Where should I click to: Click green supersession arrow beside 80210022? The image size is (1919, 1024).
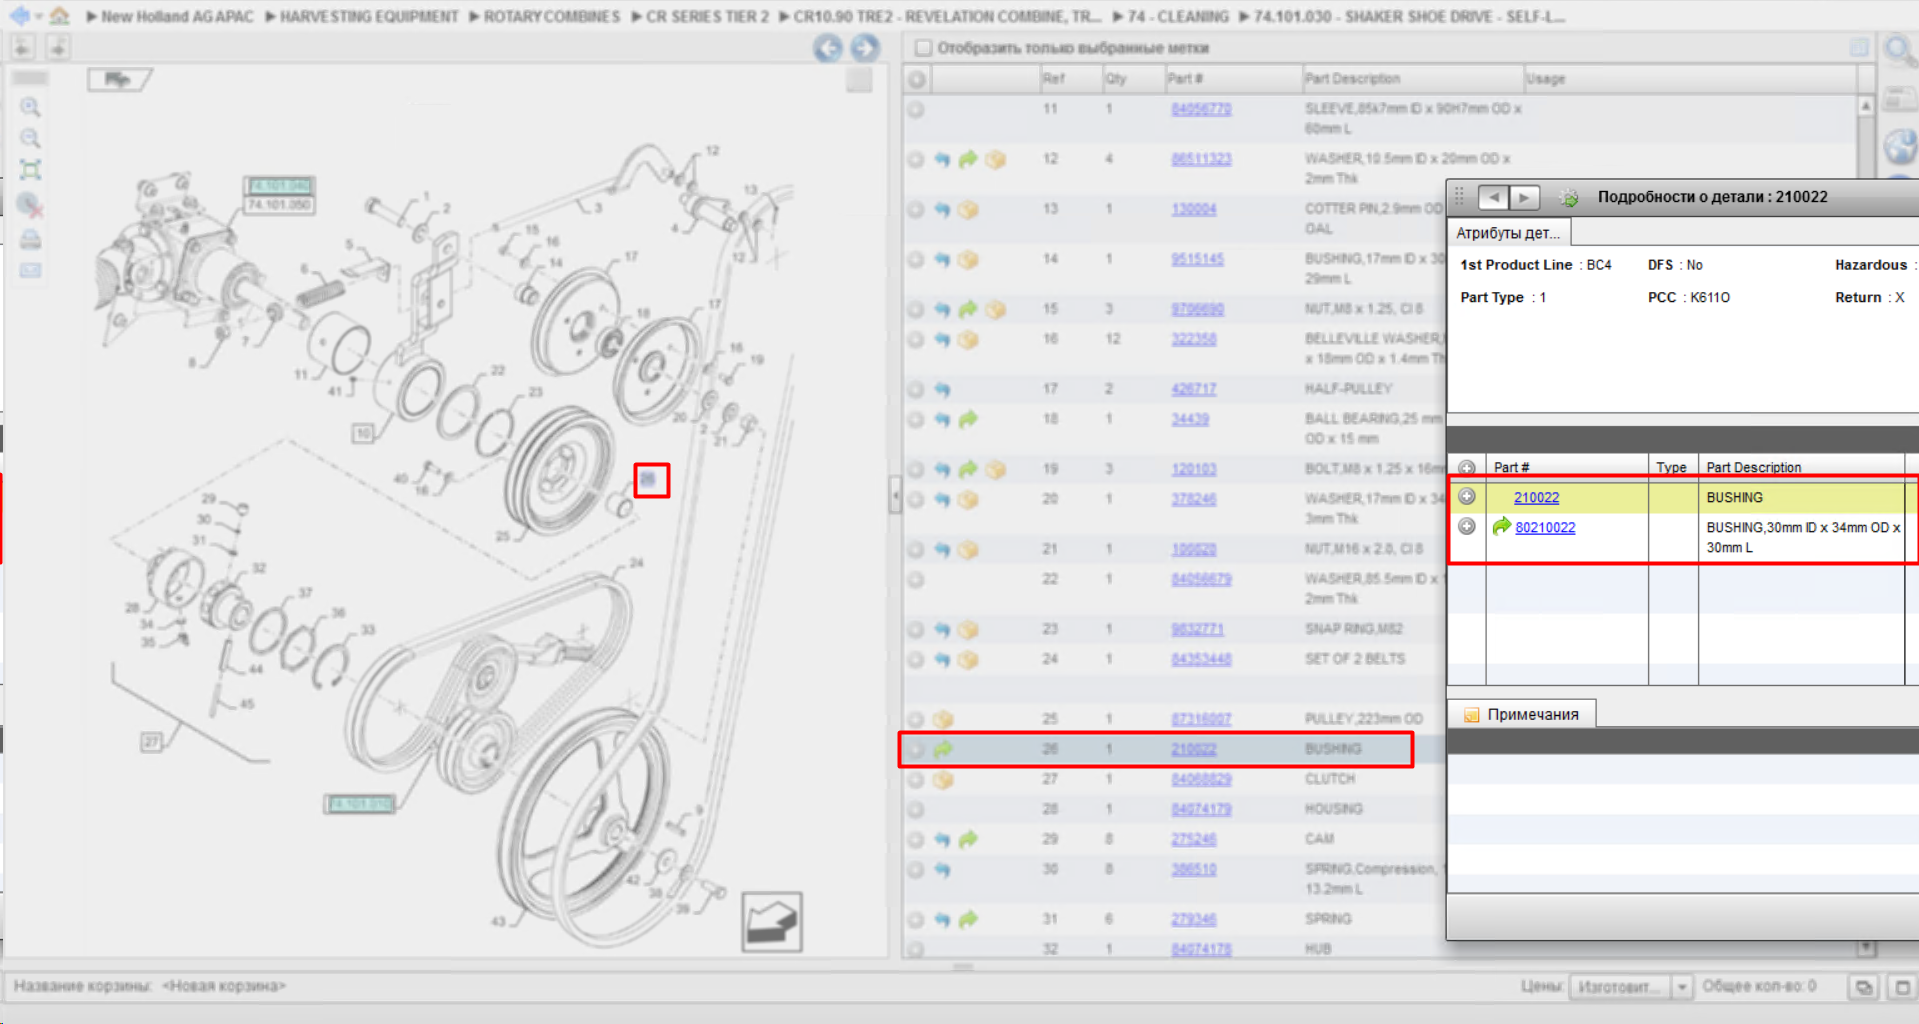tap(1501, 526)
